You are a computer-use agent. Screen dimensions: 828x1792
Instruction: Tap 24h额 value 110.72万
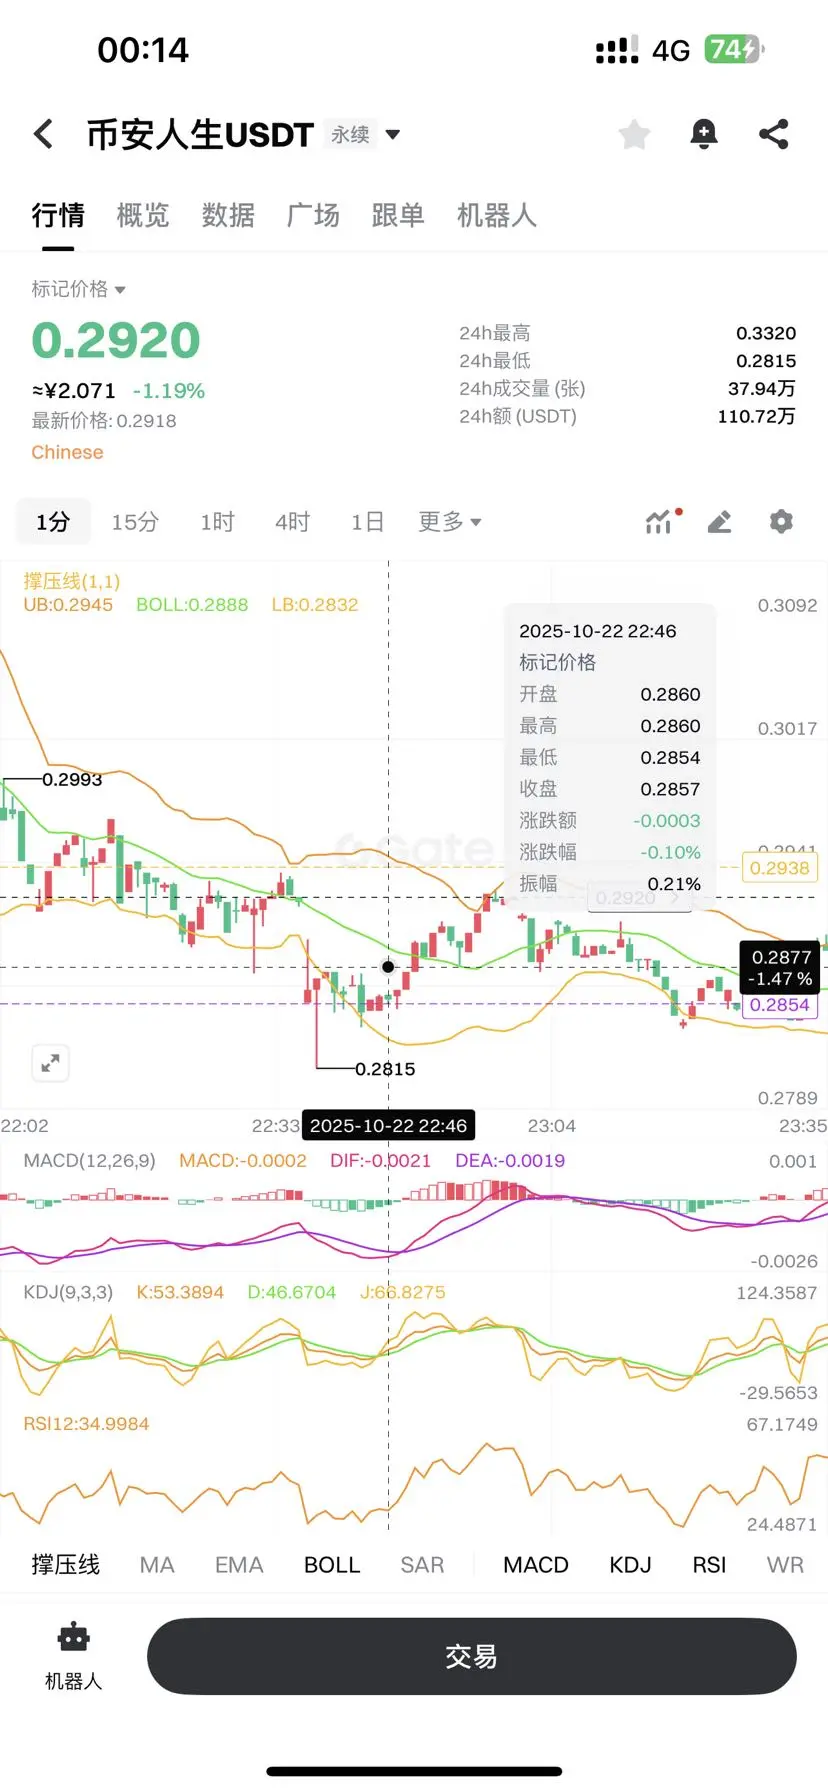(756, 416)
